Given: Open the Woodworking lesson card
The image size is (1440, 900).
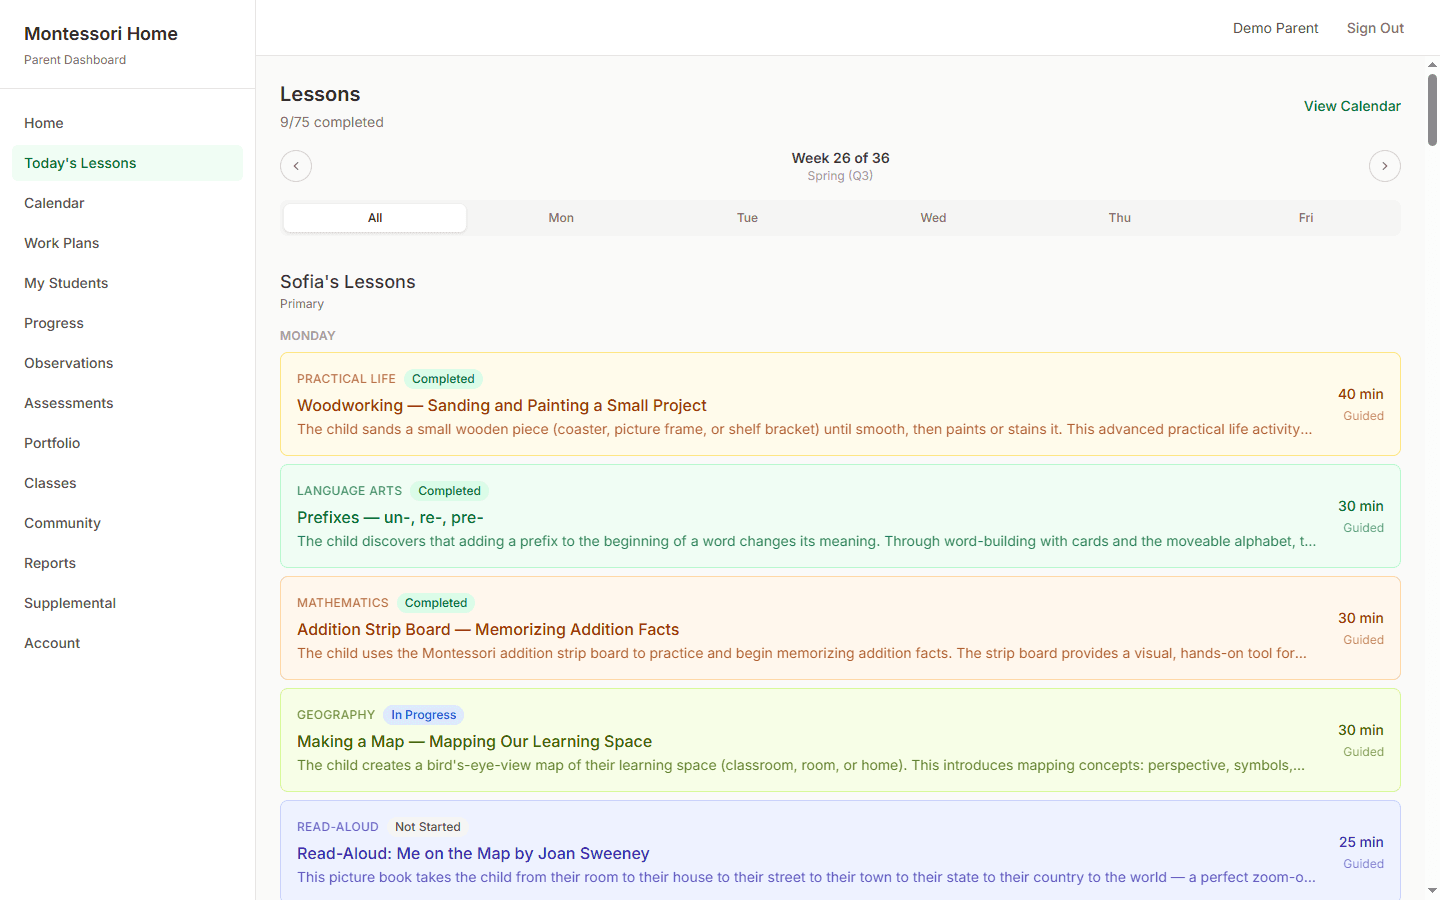Looking at the screenshot, I should pyautogui.click(x=840, y=404).
